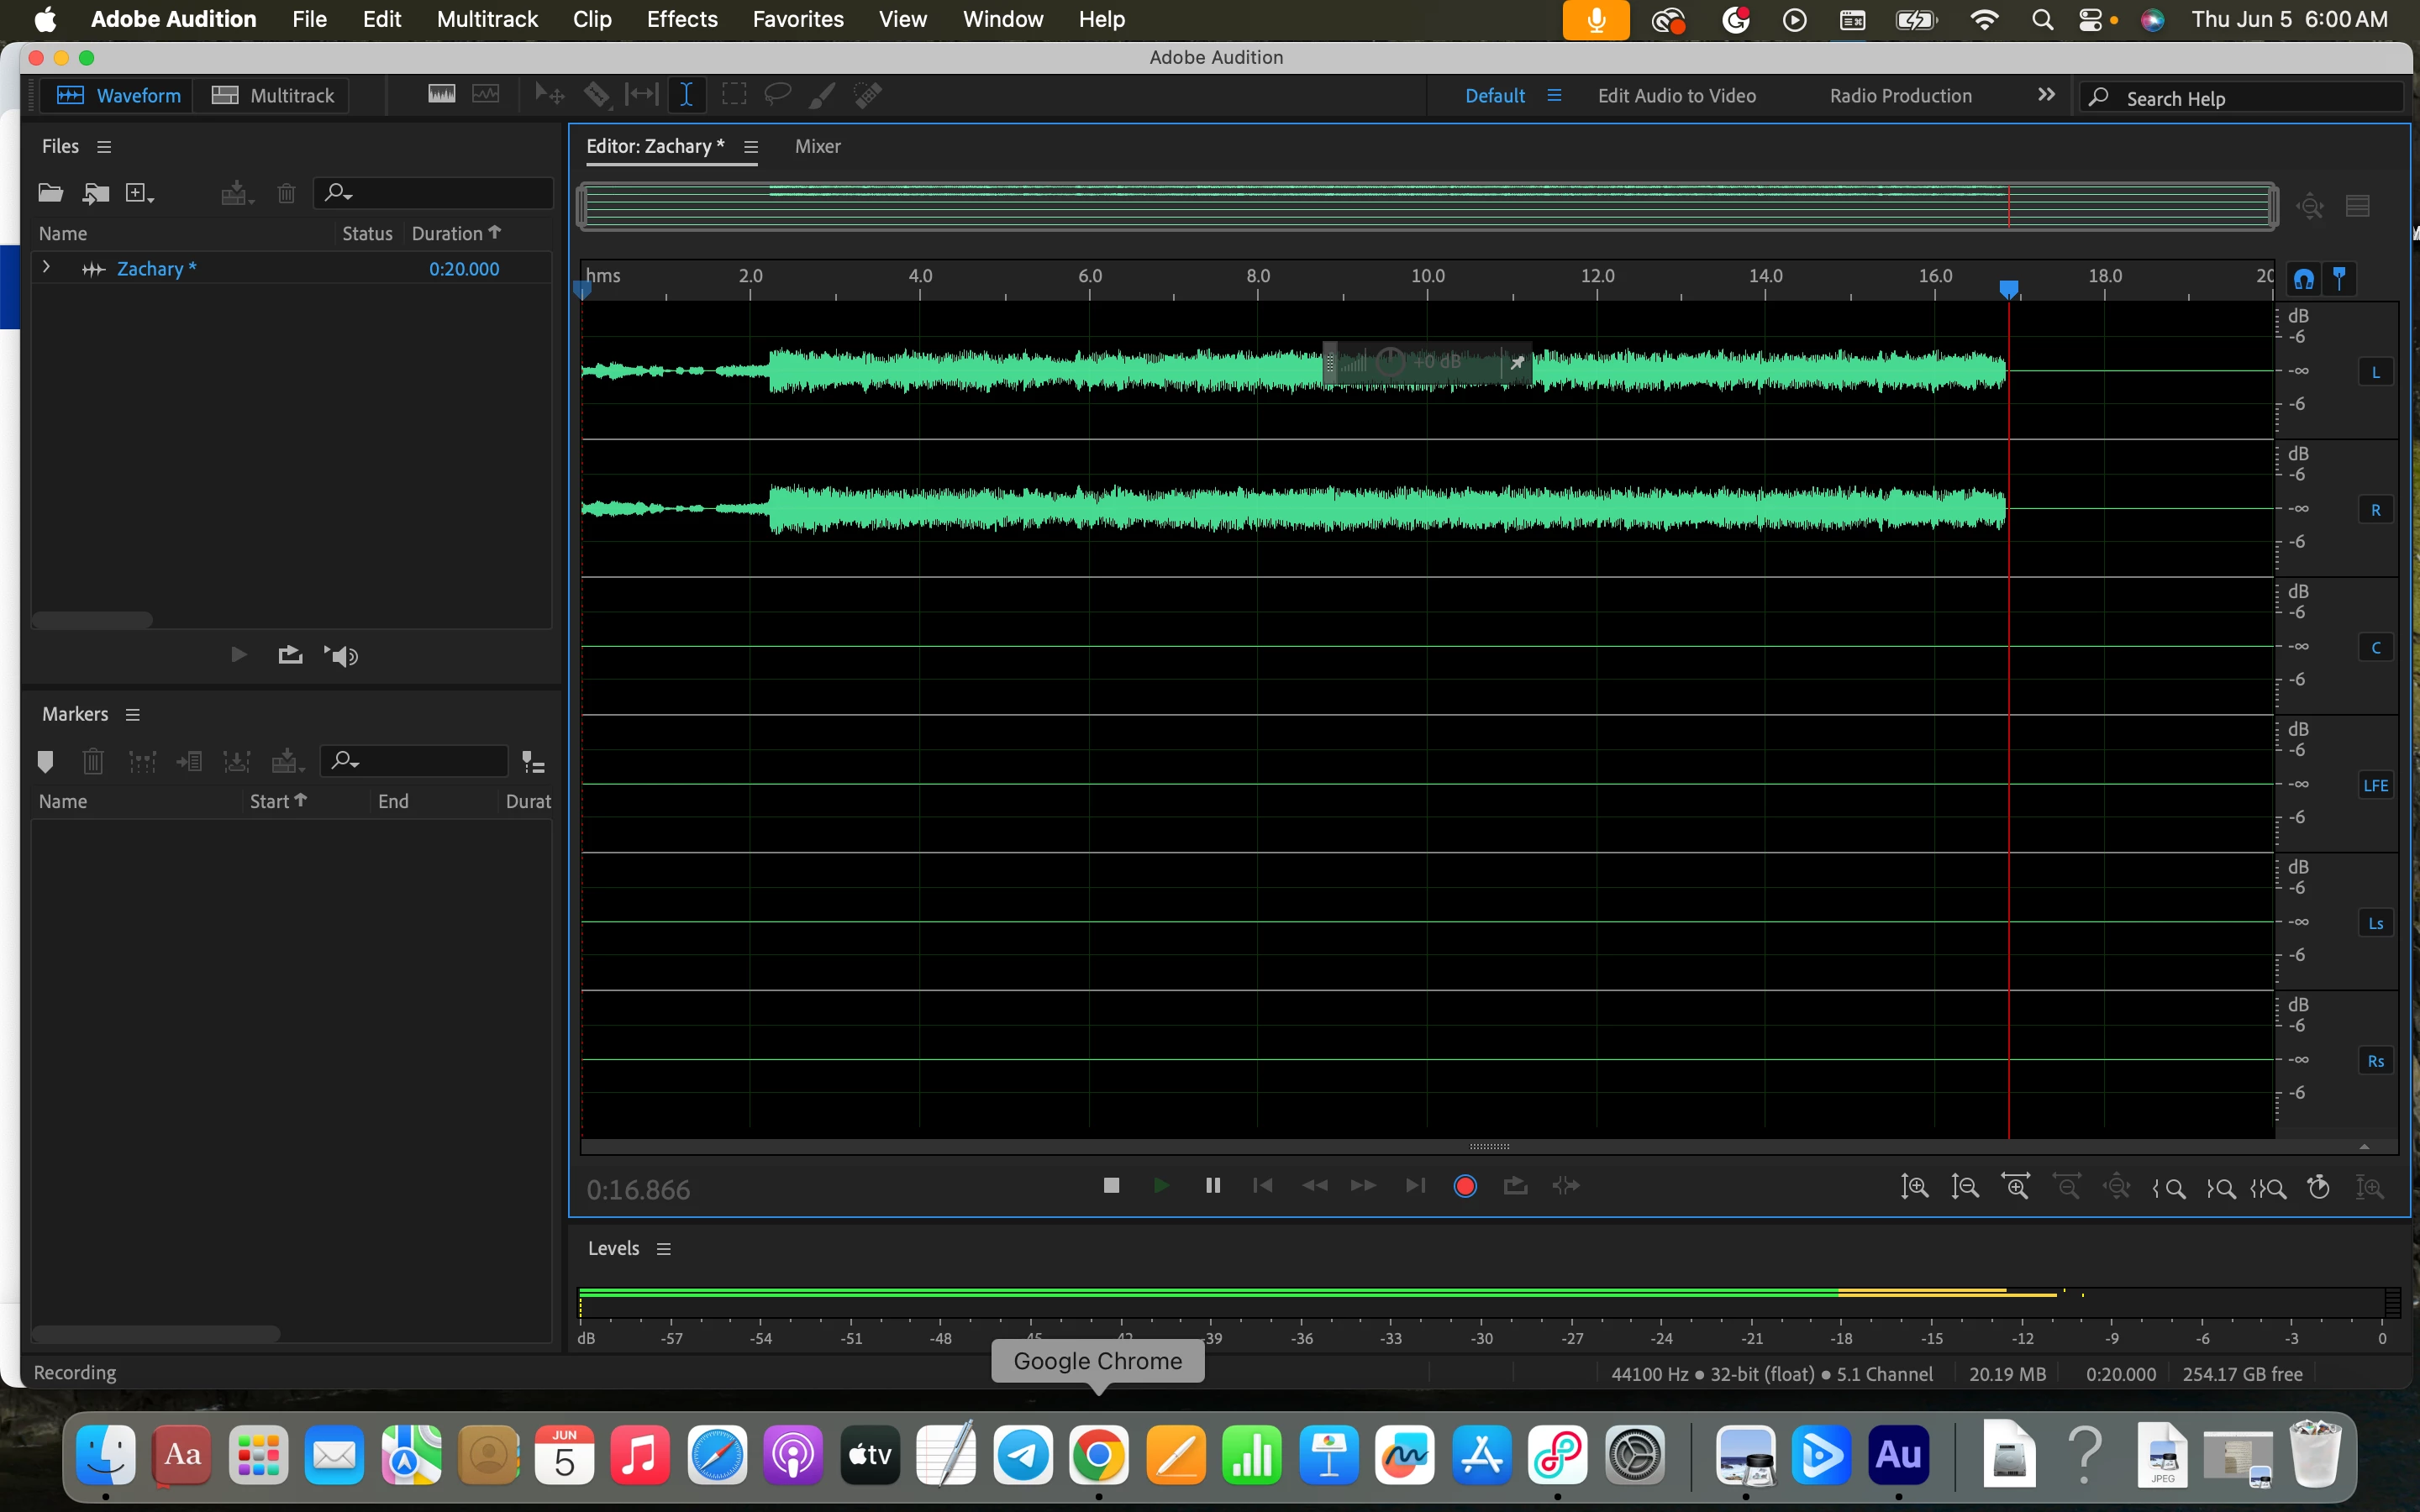
Task: Switch to Multitrack view
Action: coord(273,96)
